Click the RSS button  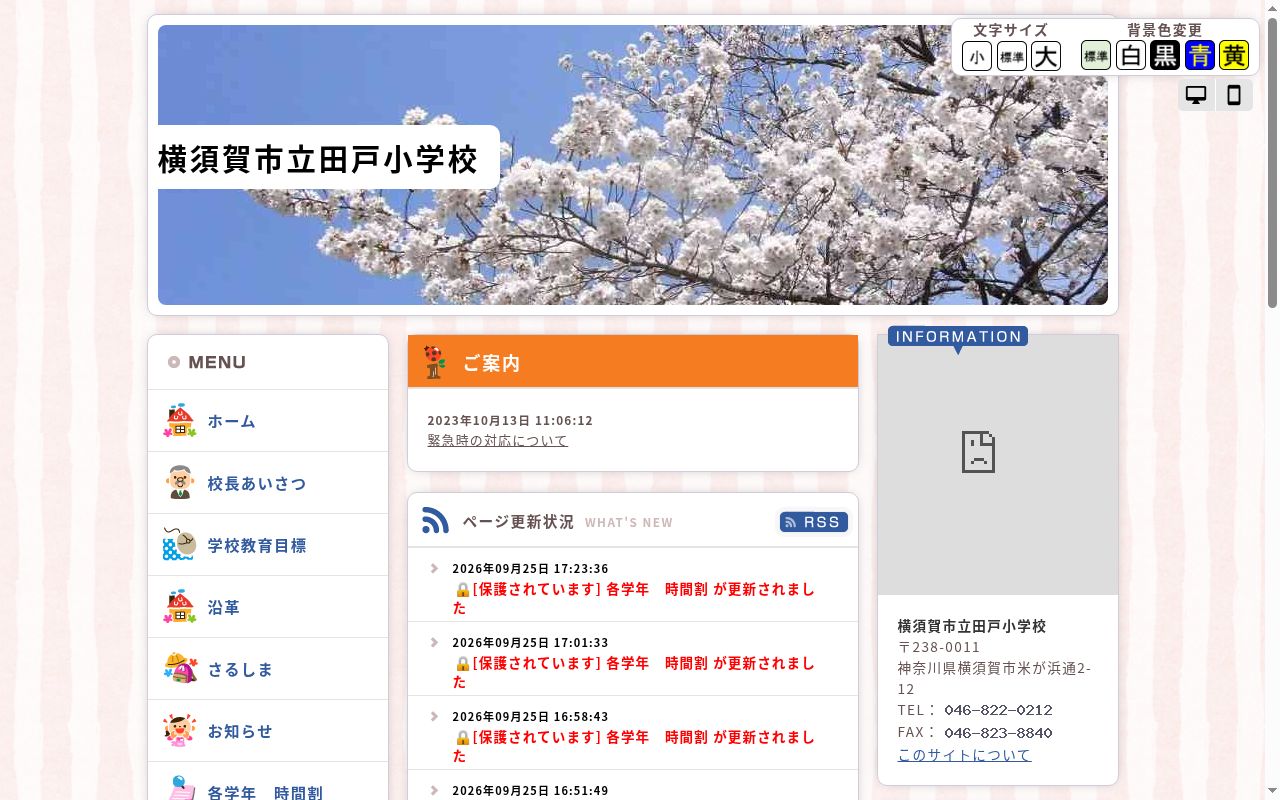click(814, 522)
